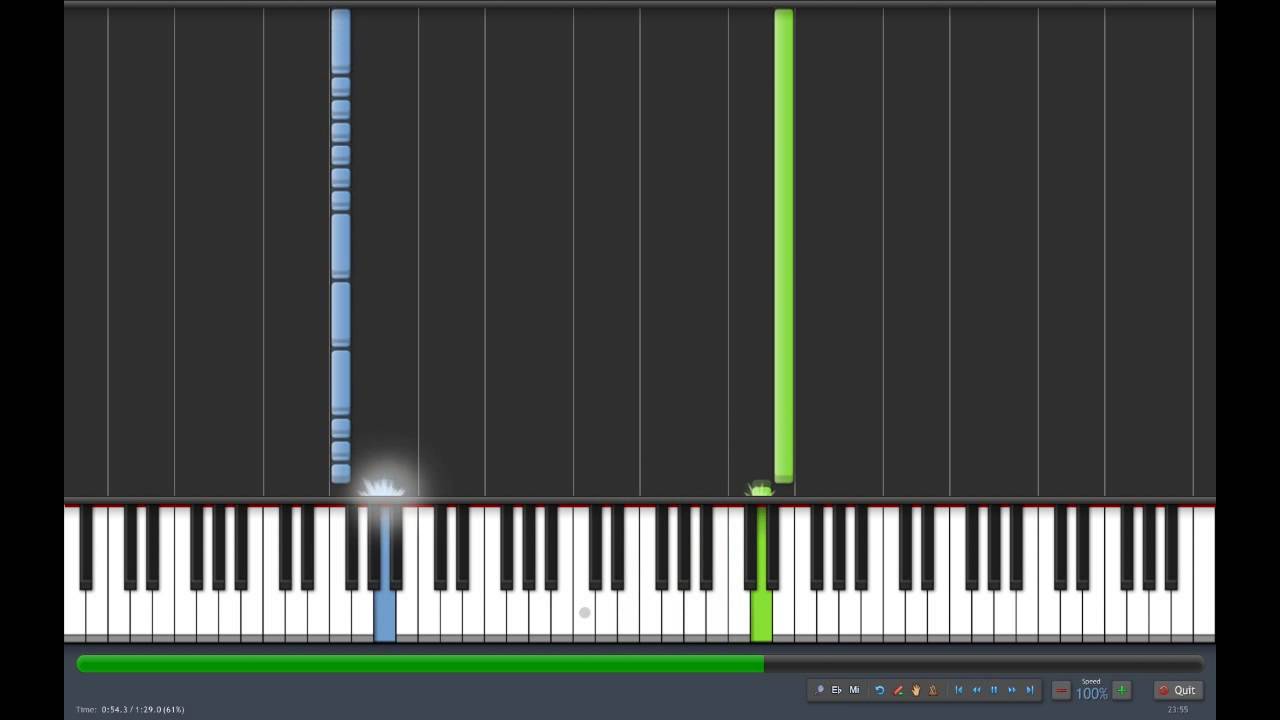Toggle the Mi note name labels
This screenshot has width=1280, height=720.
click(854, 690)
